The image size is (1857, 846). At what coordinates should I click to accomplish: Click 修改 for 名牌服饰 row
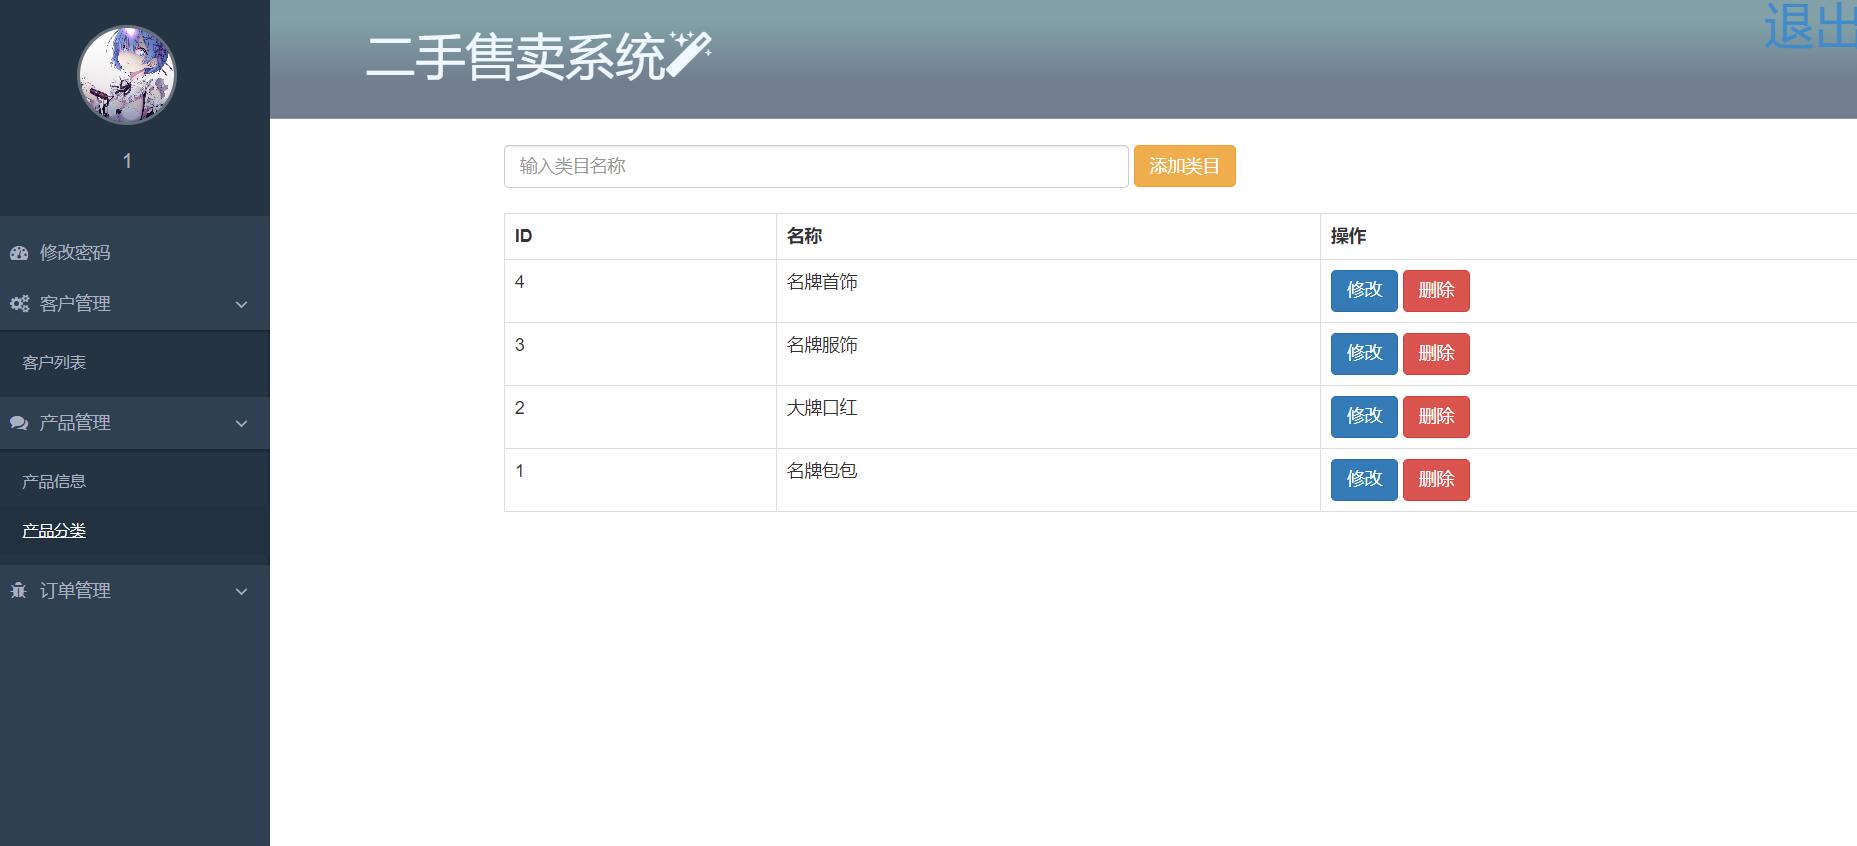[1364, 354]
